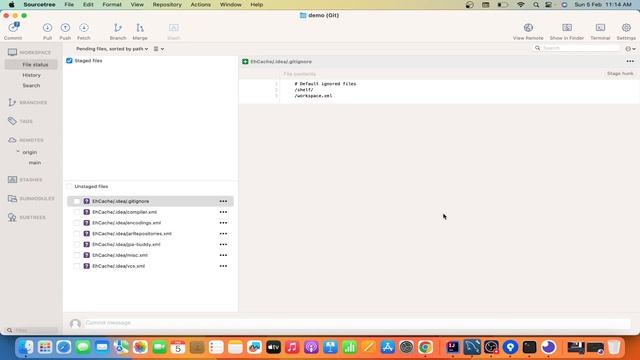Open the File menu
Screen dimensions: 640x360
click(69, 4)
